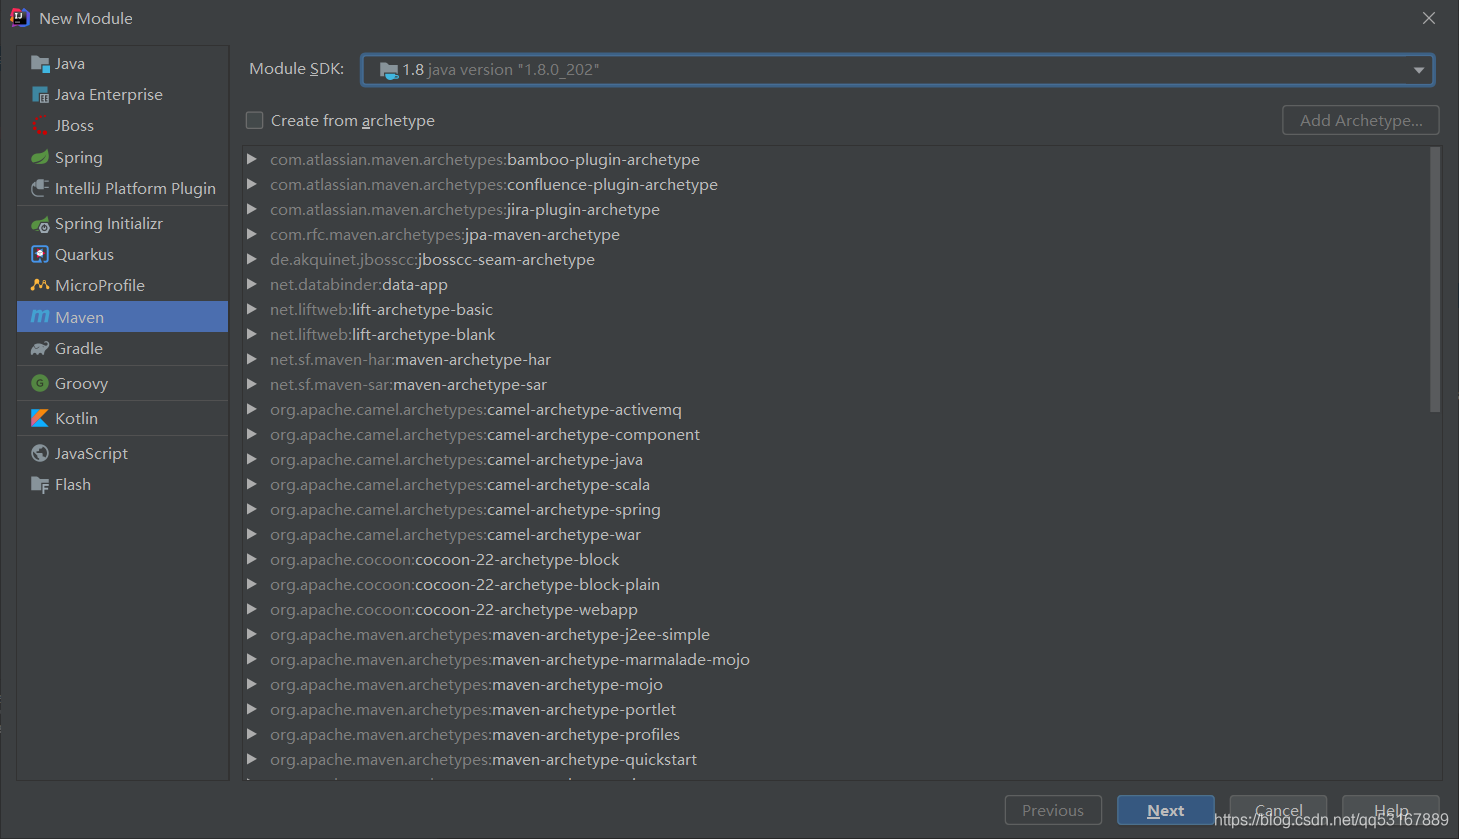Screen dimensions: 1459x839
Task: Expand bamboo-plugin-archetype node
Action: tap(252, 160)
